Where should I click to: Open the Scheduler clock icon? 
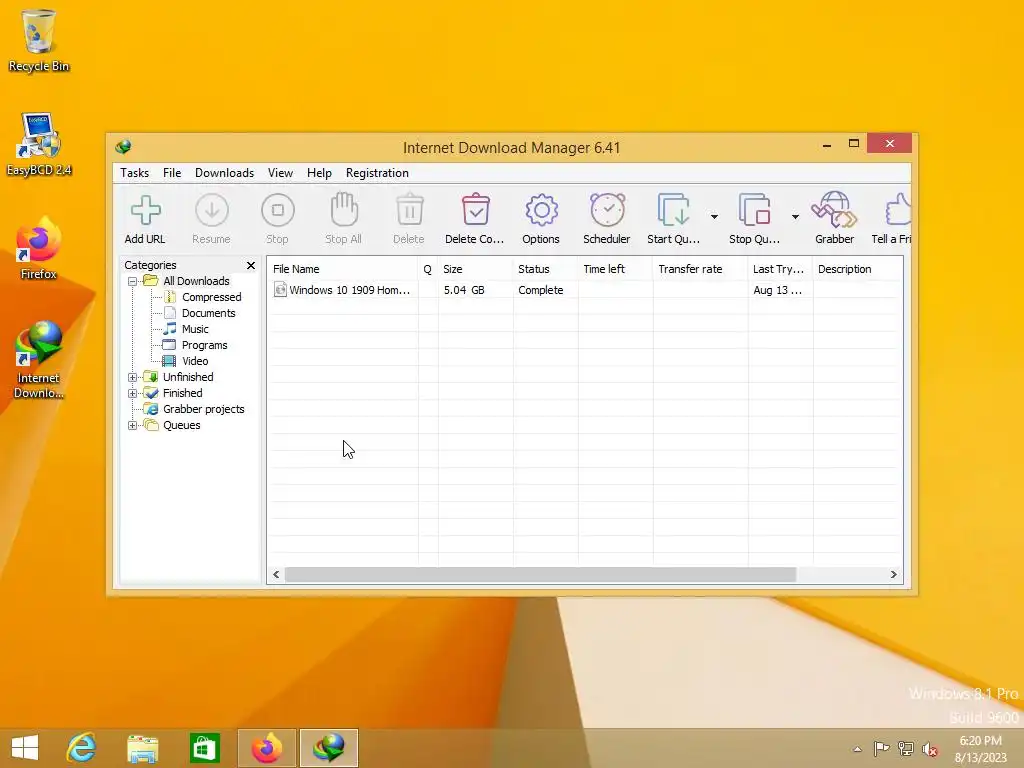tap(607, 210)
